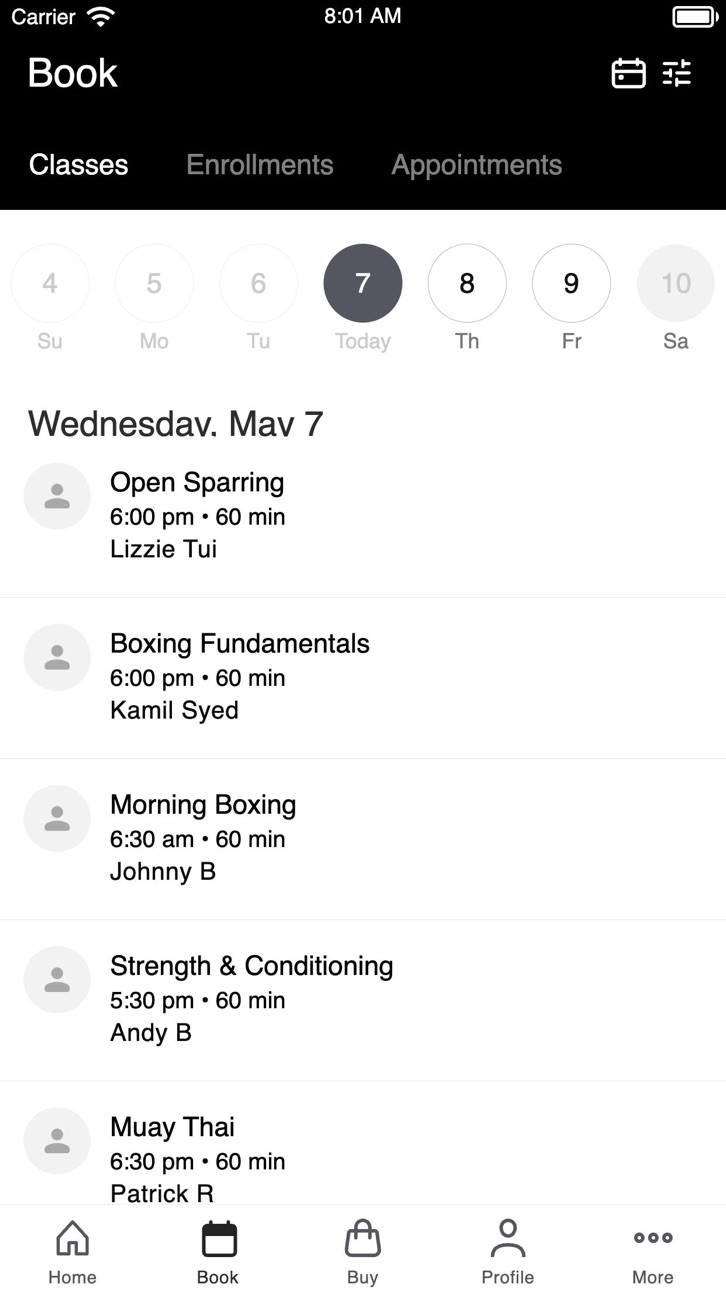Open the Boxing Fundamentals class
The width and height of the screenshot is (726, 1290).
(363, 678)
